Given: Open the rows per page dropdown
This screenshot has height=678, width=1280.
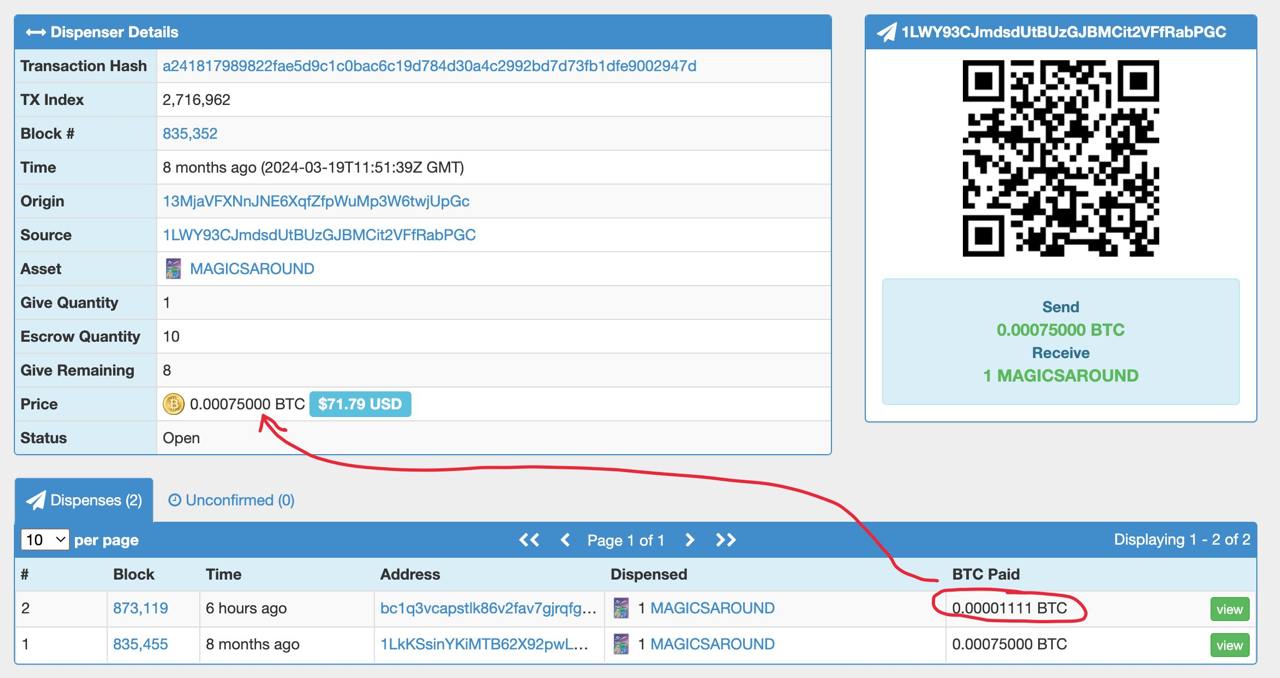Looking at the screenshot, I should click(45, 540).
